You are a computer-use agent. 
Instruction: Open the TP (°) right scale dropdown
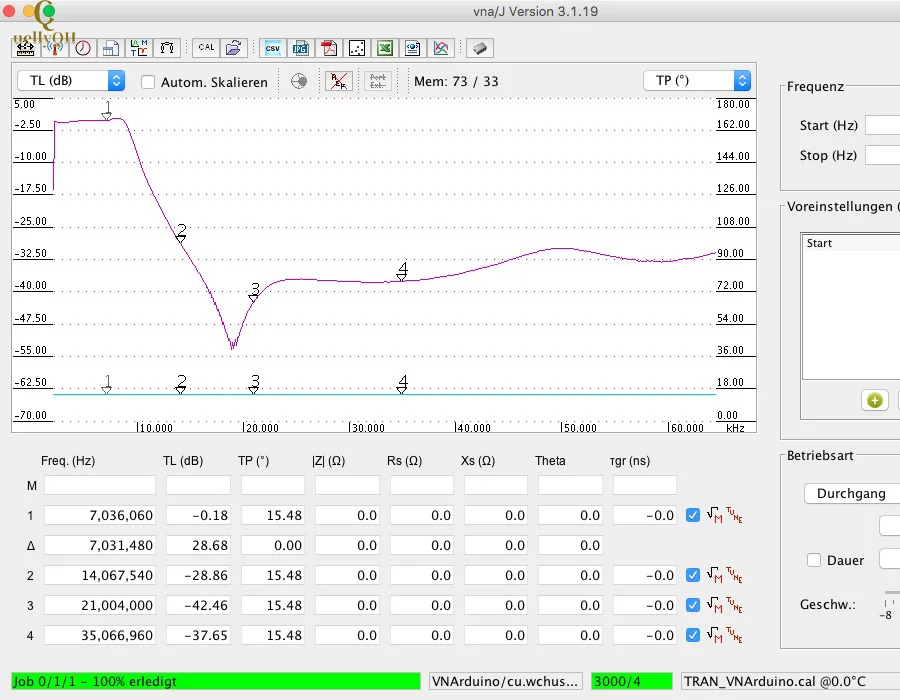(x=697, y=81)
